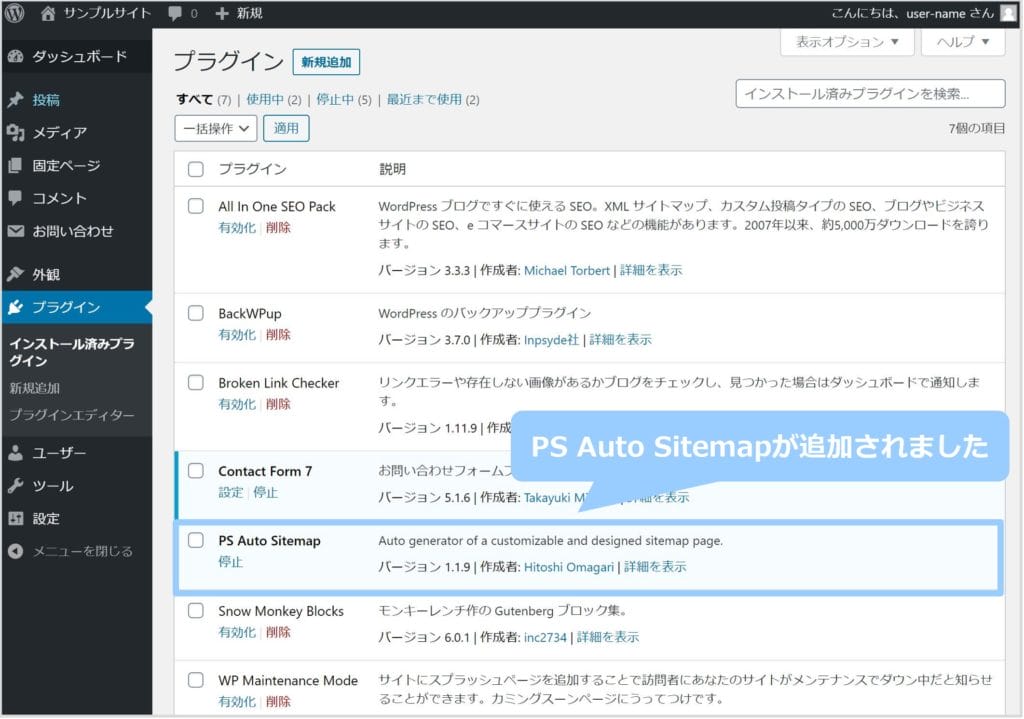Click こんにちは、user-name さん greeting

point(912,13)
